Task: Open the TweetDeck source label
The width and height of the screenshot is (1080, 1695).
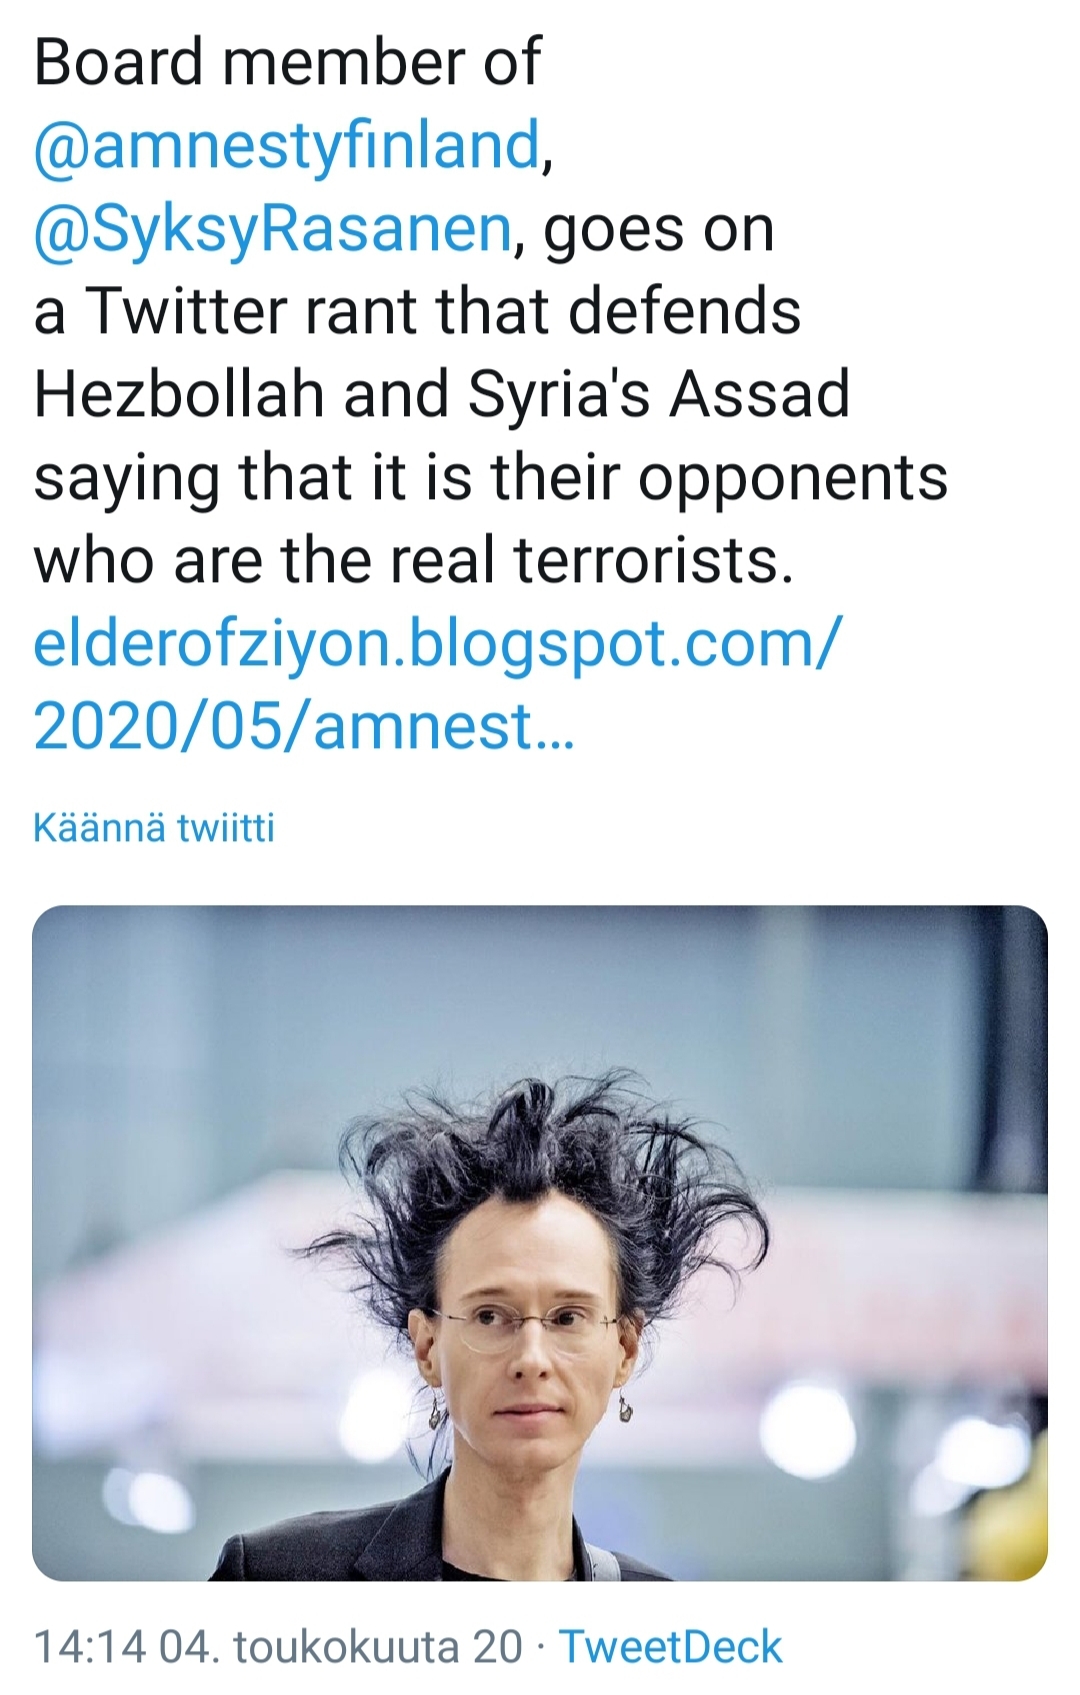Action: [x=670, y=1646]
